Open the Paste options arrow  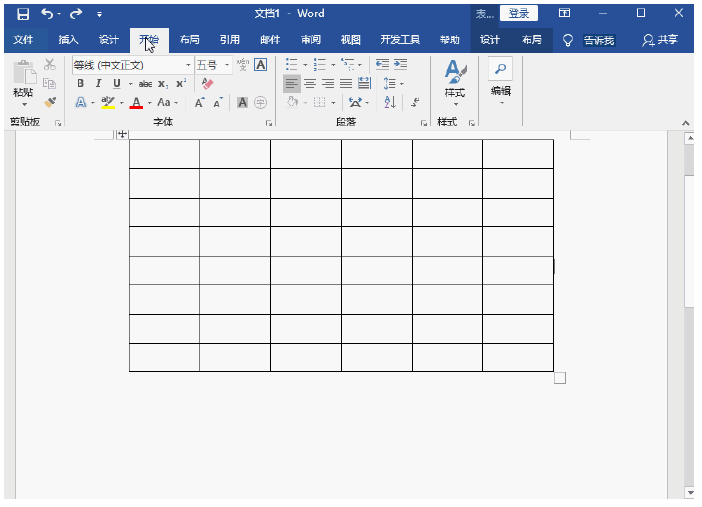click(24, 104)
